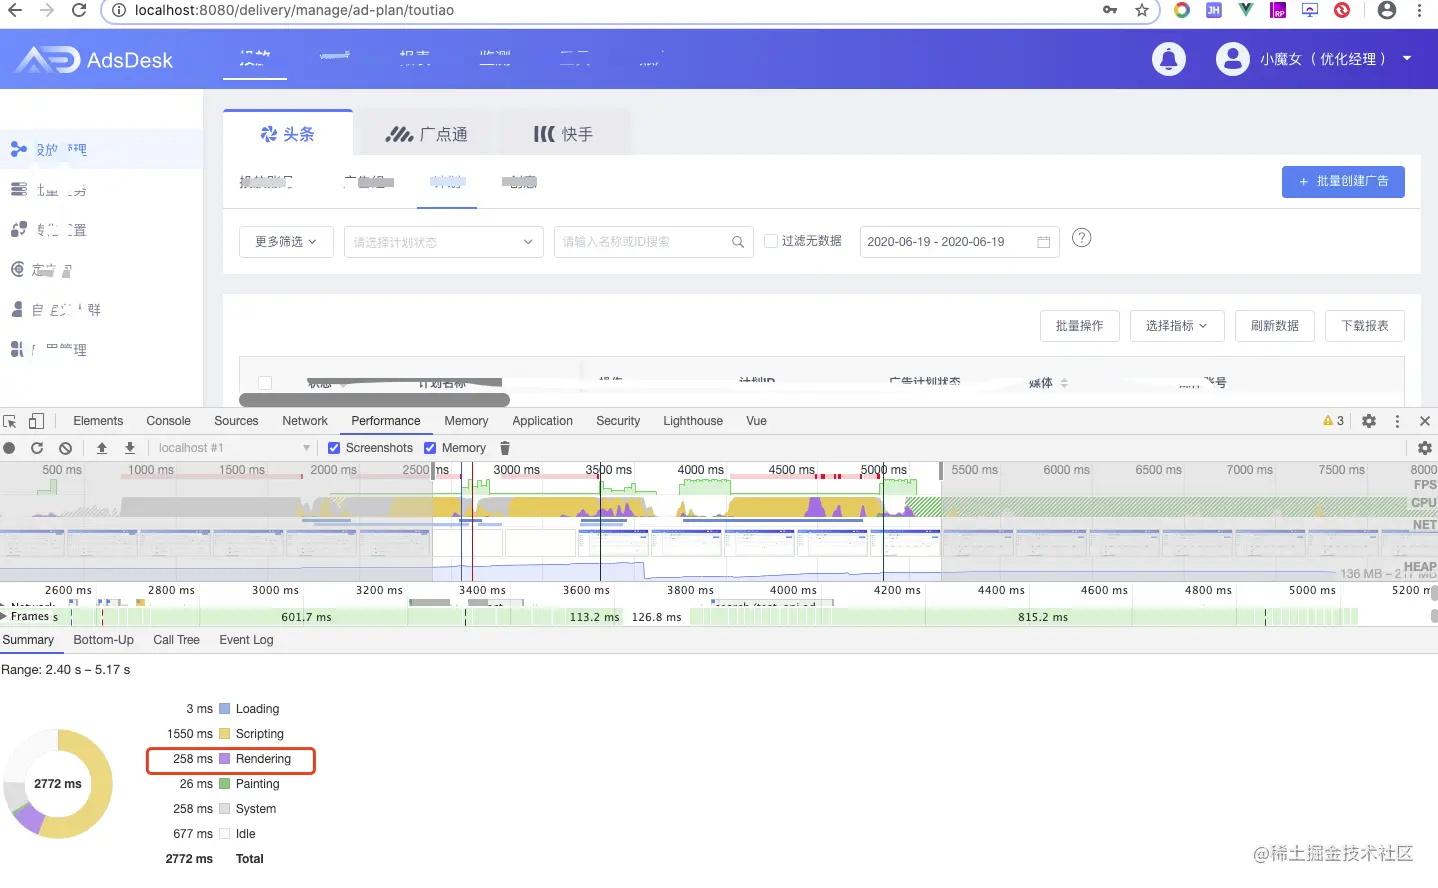Bookmark the page with the star icon
Image resolution: width=1438 pixels, height=888 pixels.
click(1141, 10)
